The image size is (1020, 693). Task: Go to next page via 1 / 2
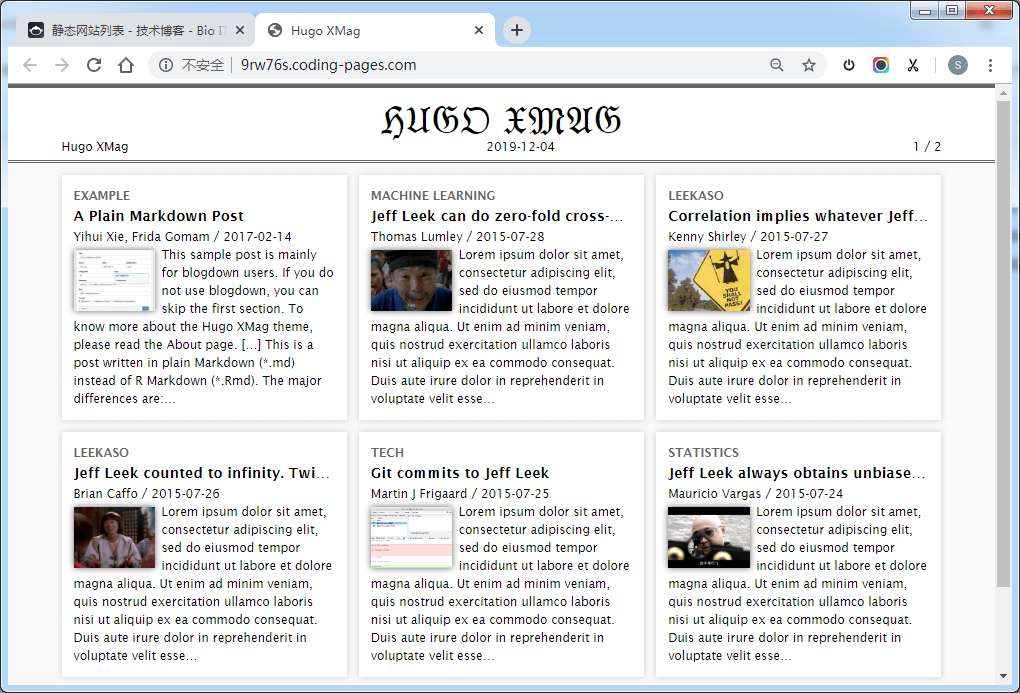pos(927,146)
